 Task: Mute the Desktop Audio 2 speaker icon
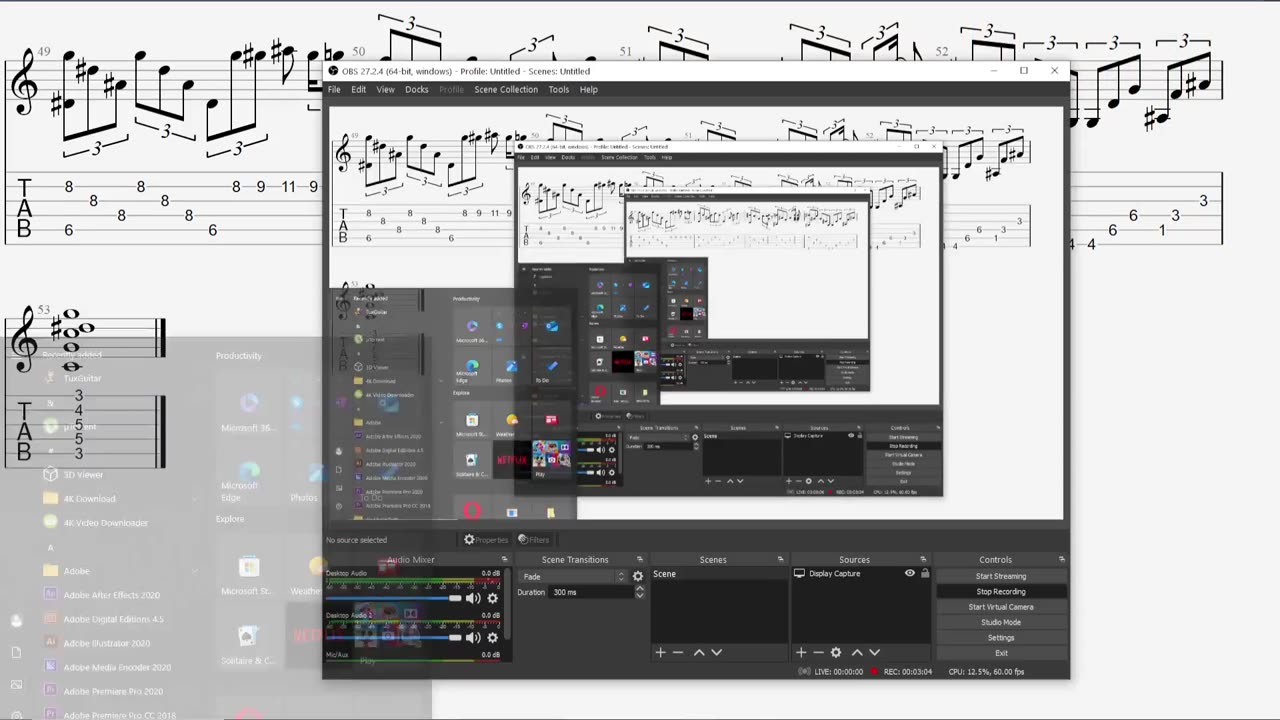point(472,637)
